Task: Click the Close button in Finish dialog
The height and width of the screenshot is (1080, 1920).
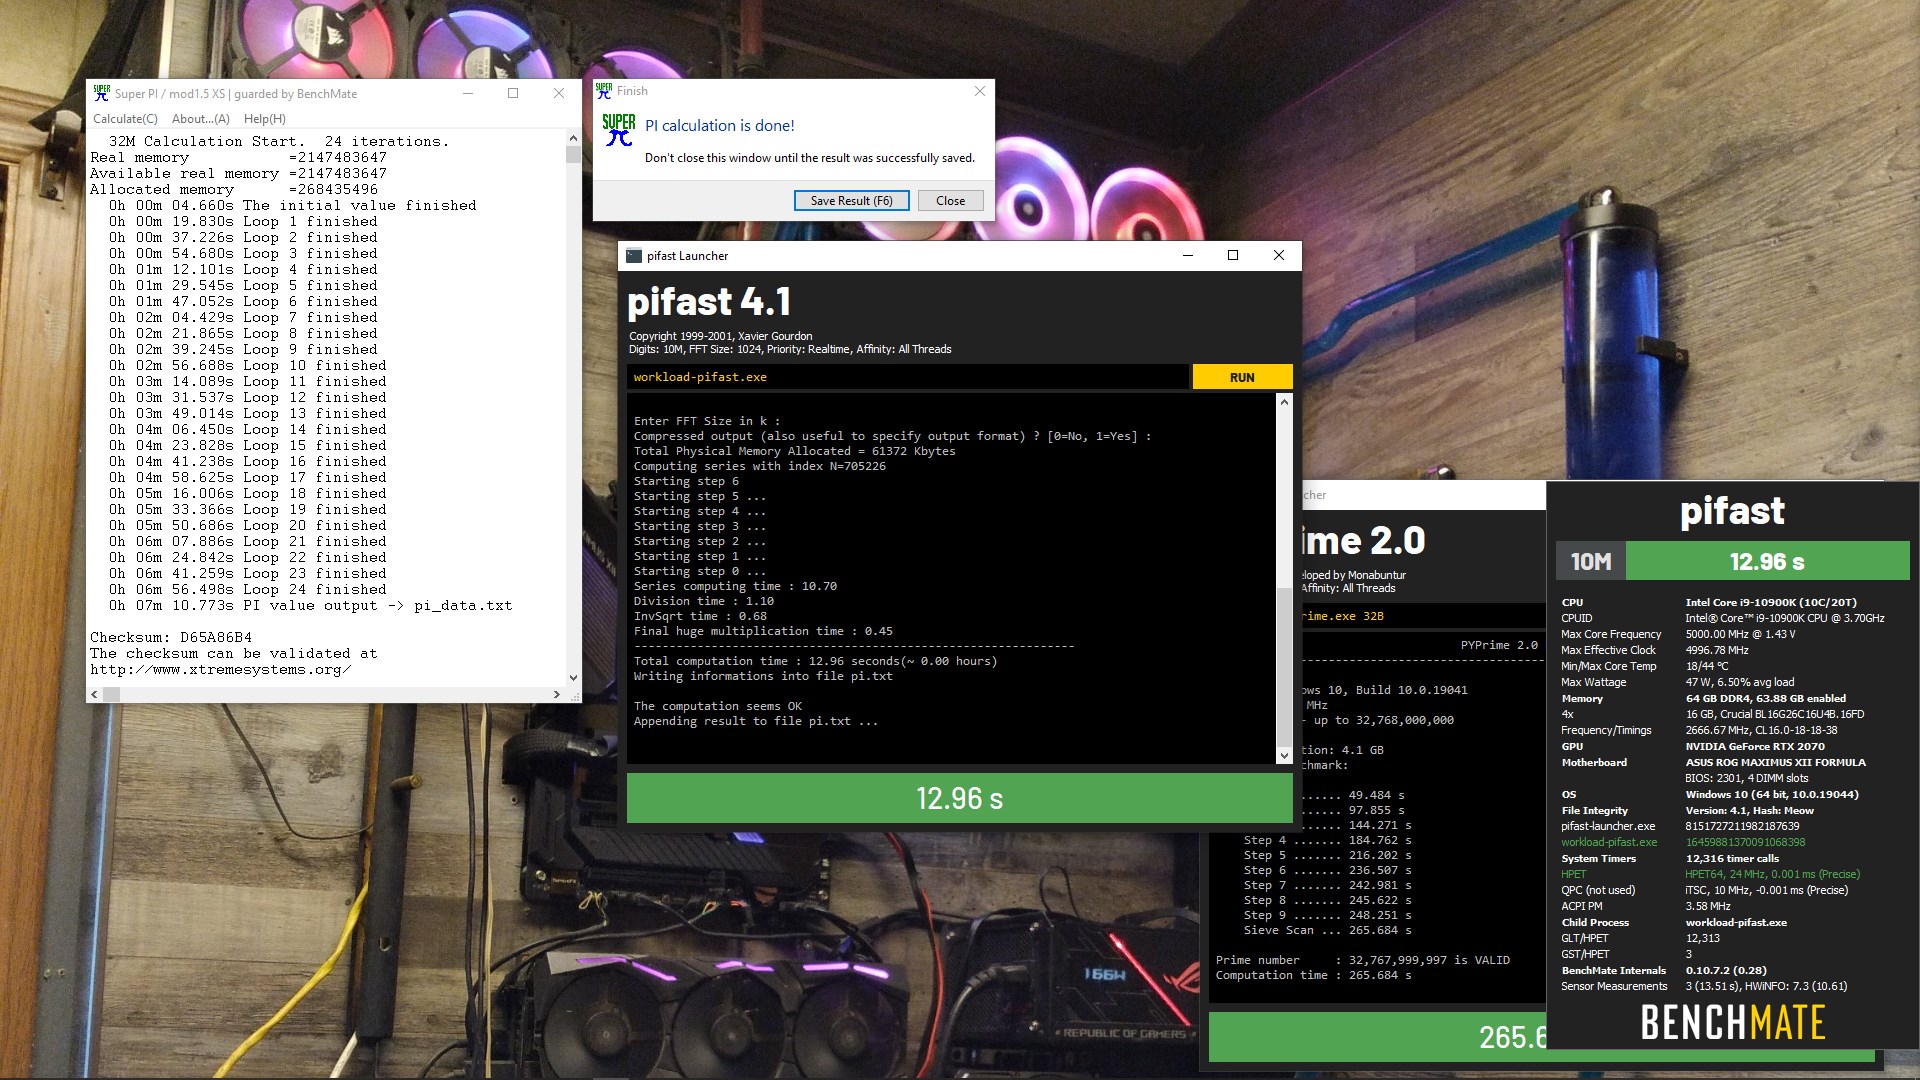Action: click(x=950, y=201)
